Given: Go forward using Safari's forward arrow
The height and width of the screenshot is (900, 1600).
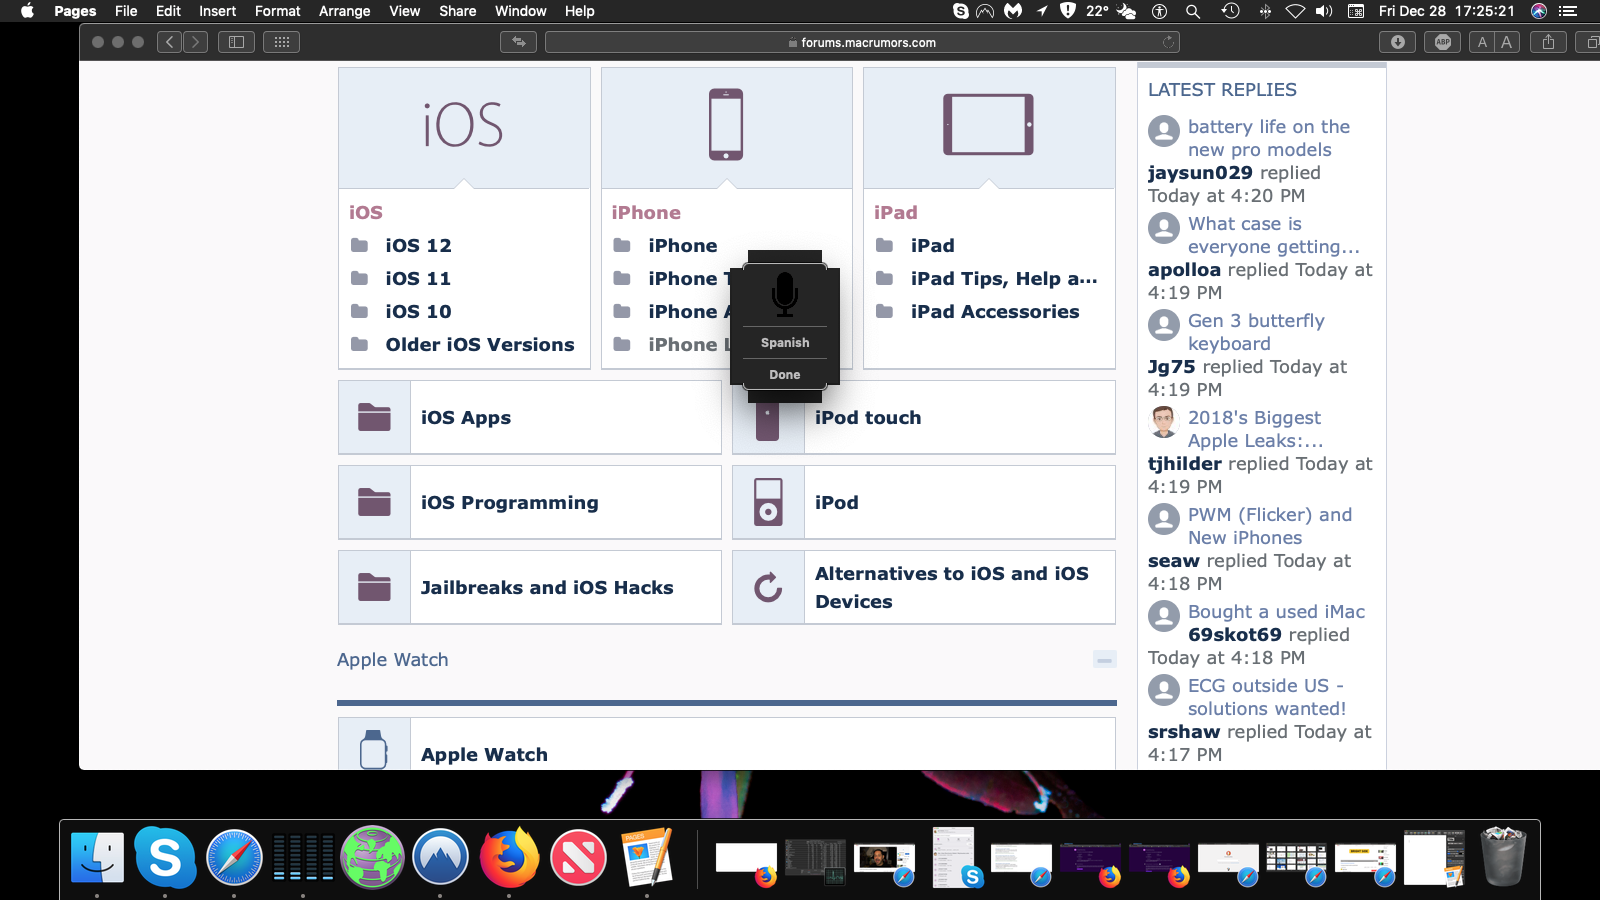Looking at the screenshot, I should pos(195,42).
